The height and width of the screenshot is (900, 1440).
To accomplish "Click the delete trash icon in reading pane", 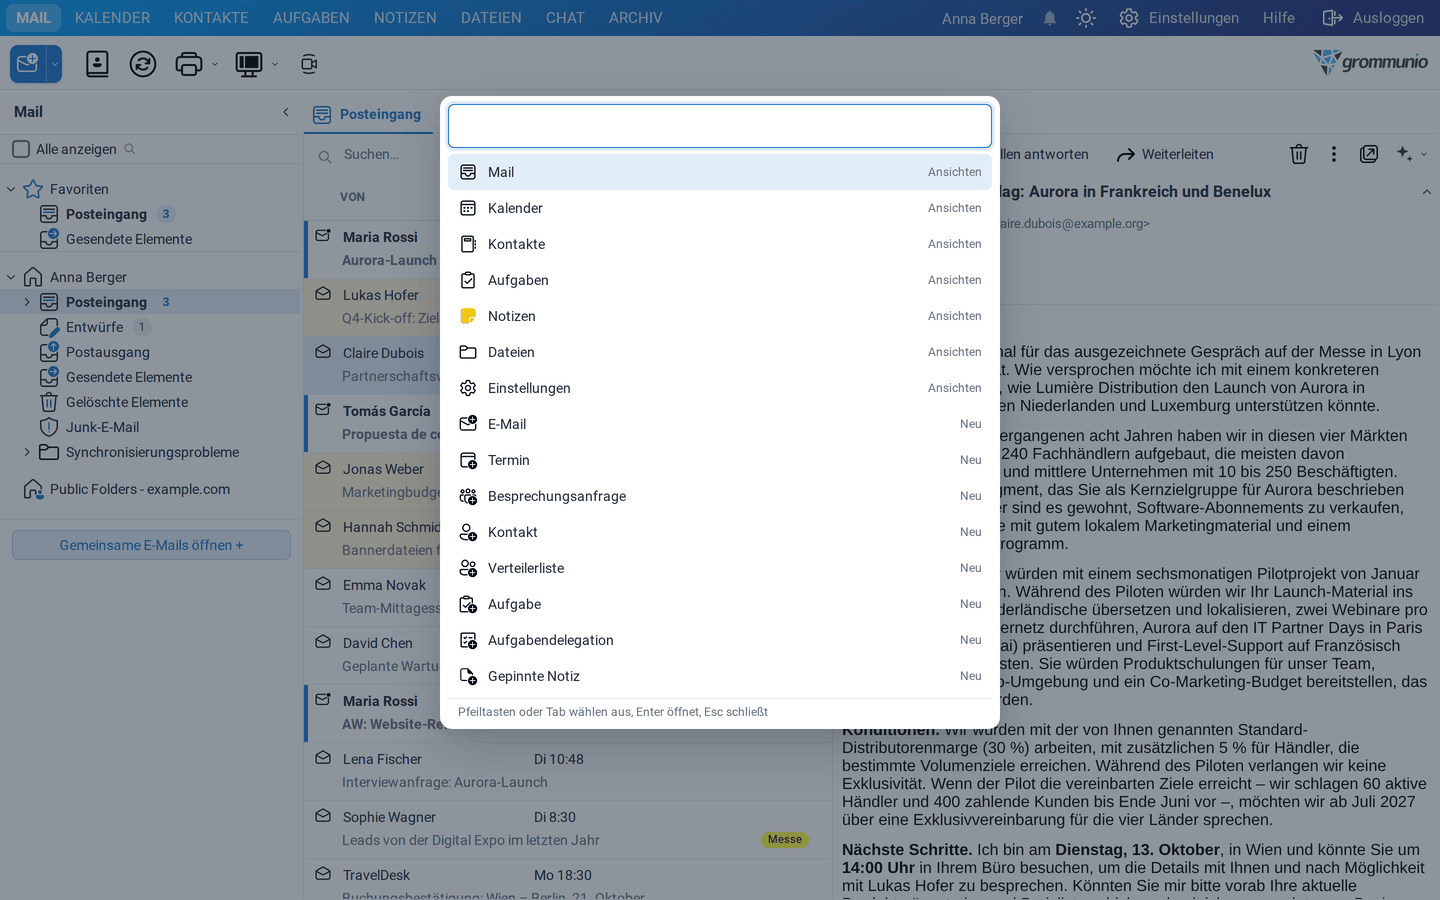I will point(1298,154).
